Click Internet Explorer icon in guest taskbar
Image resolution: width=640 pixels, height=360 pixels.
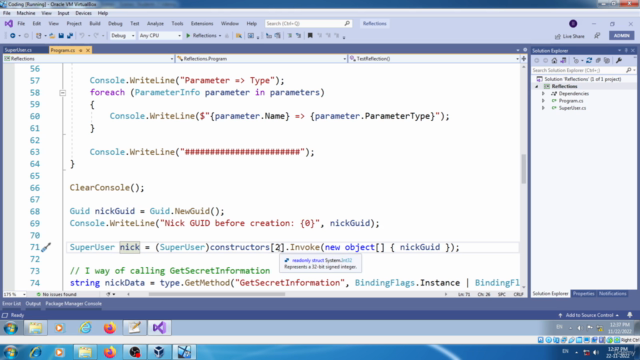[85, 328]
